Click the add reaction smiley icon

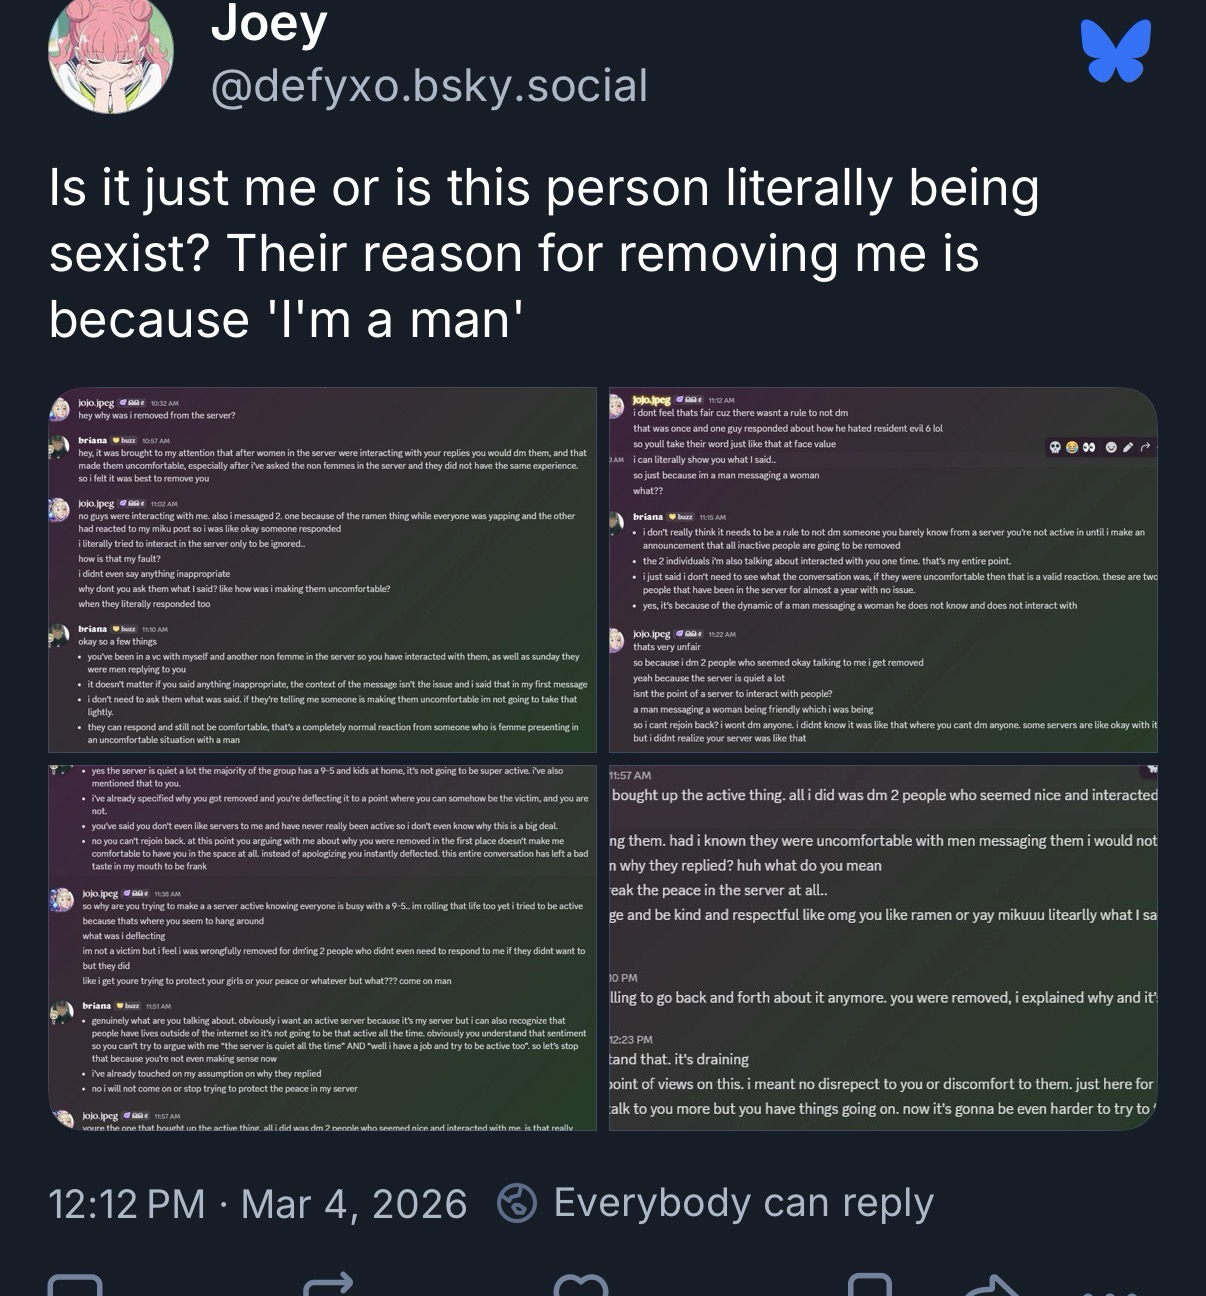click(1110, 447)
